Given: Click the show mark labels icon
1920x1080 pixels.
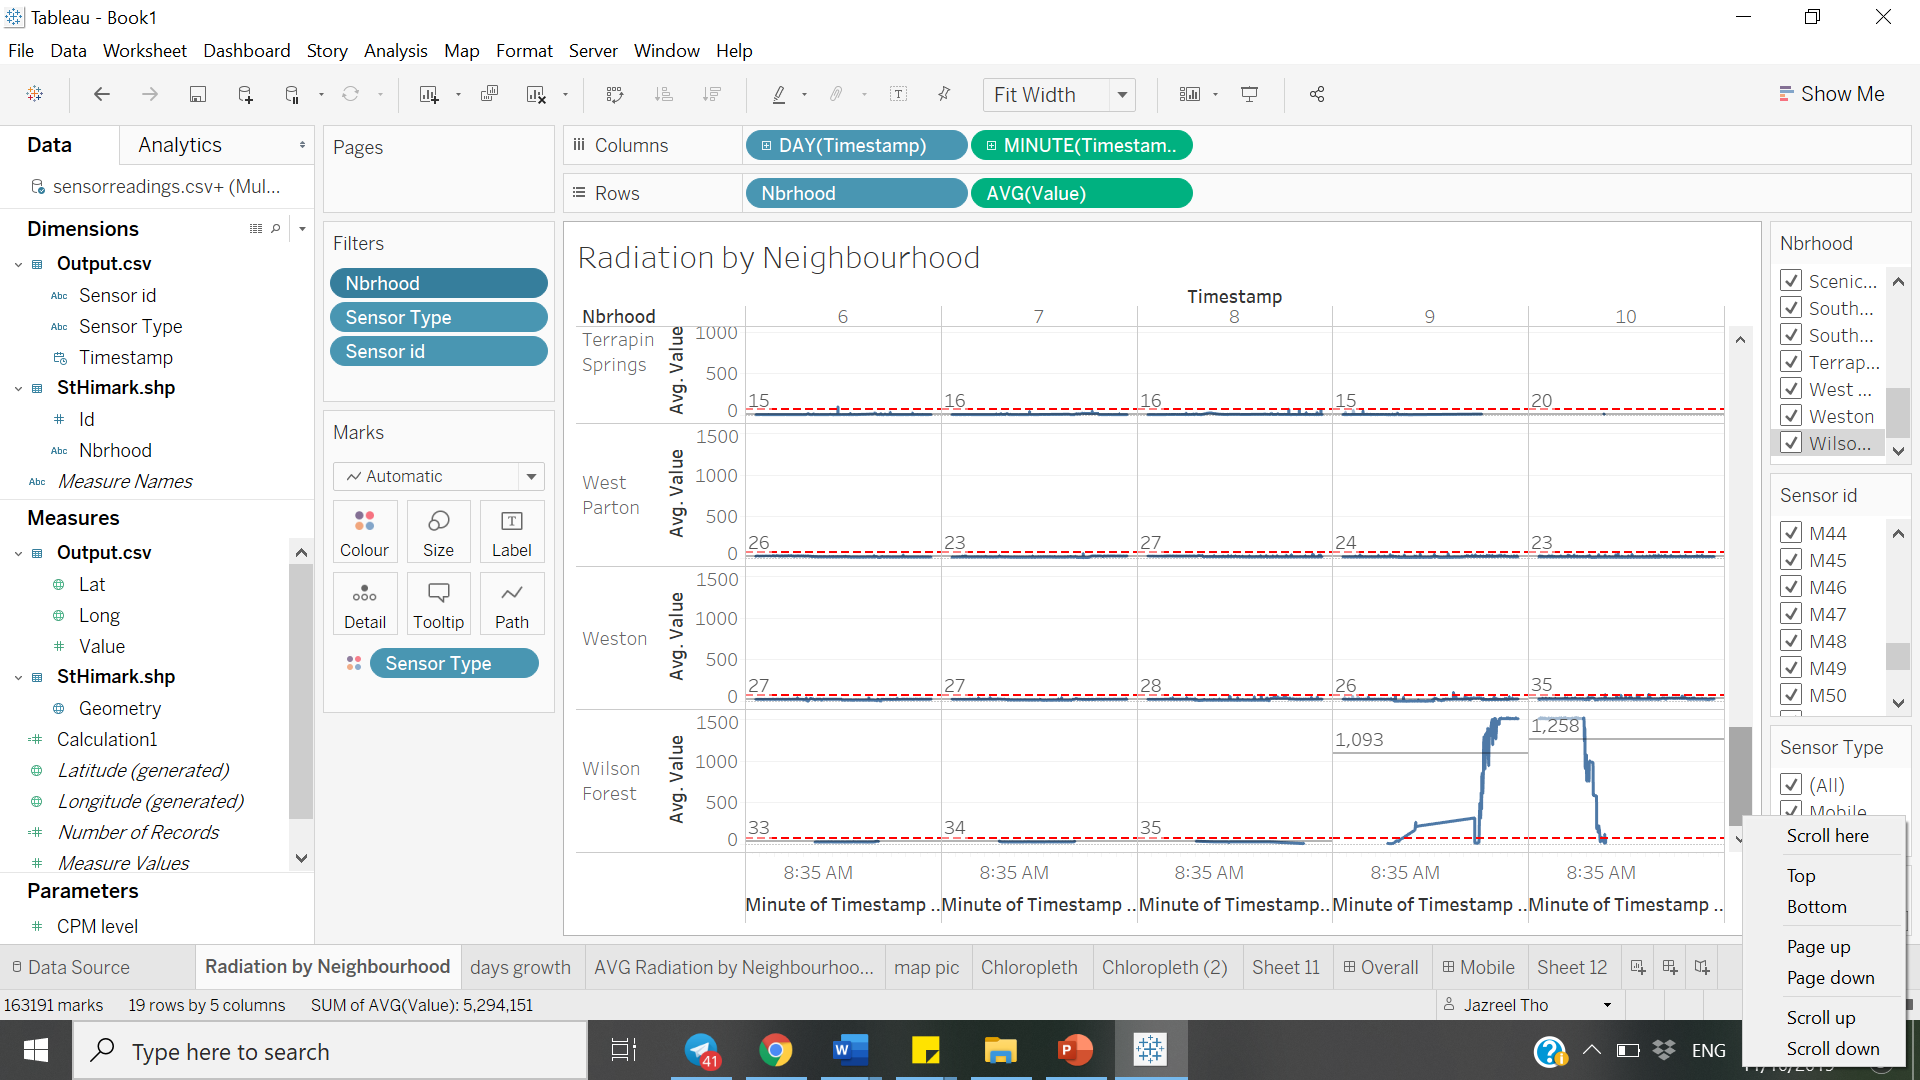Looking at the screenshot, I should click(x=899, y=94).
